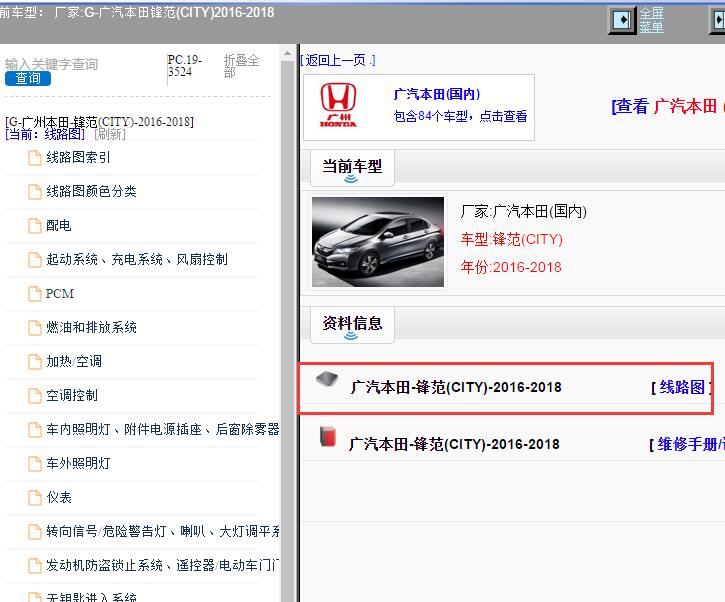Screen dimensions: 725x602
Task: Open 发动机防盗锁止系统、遥控器 entry
Action: click(163, 565)
